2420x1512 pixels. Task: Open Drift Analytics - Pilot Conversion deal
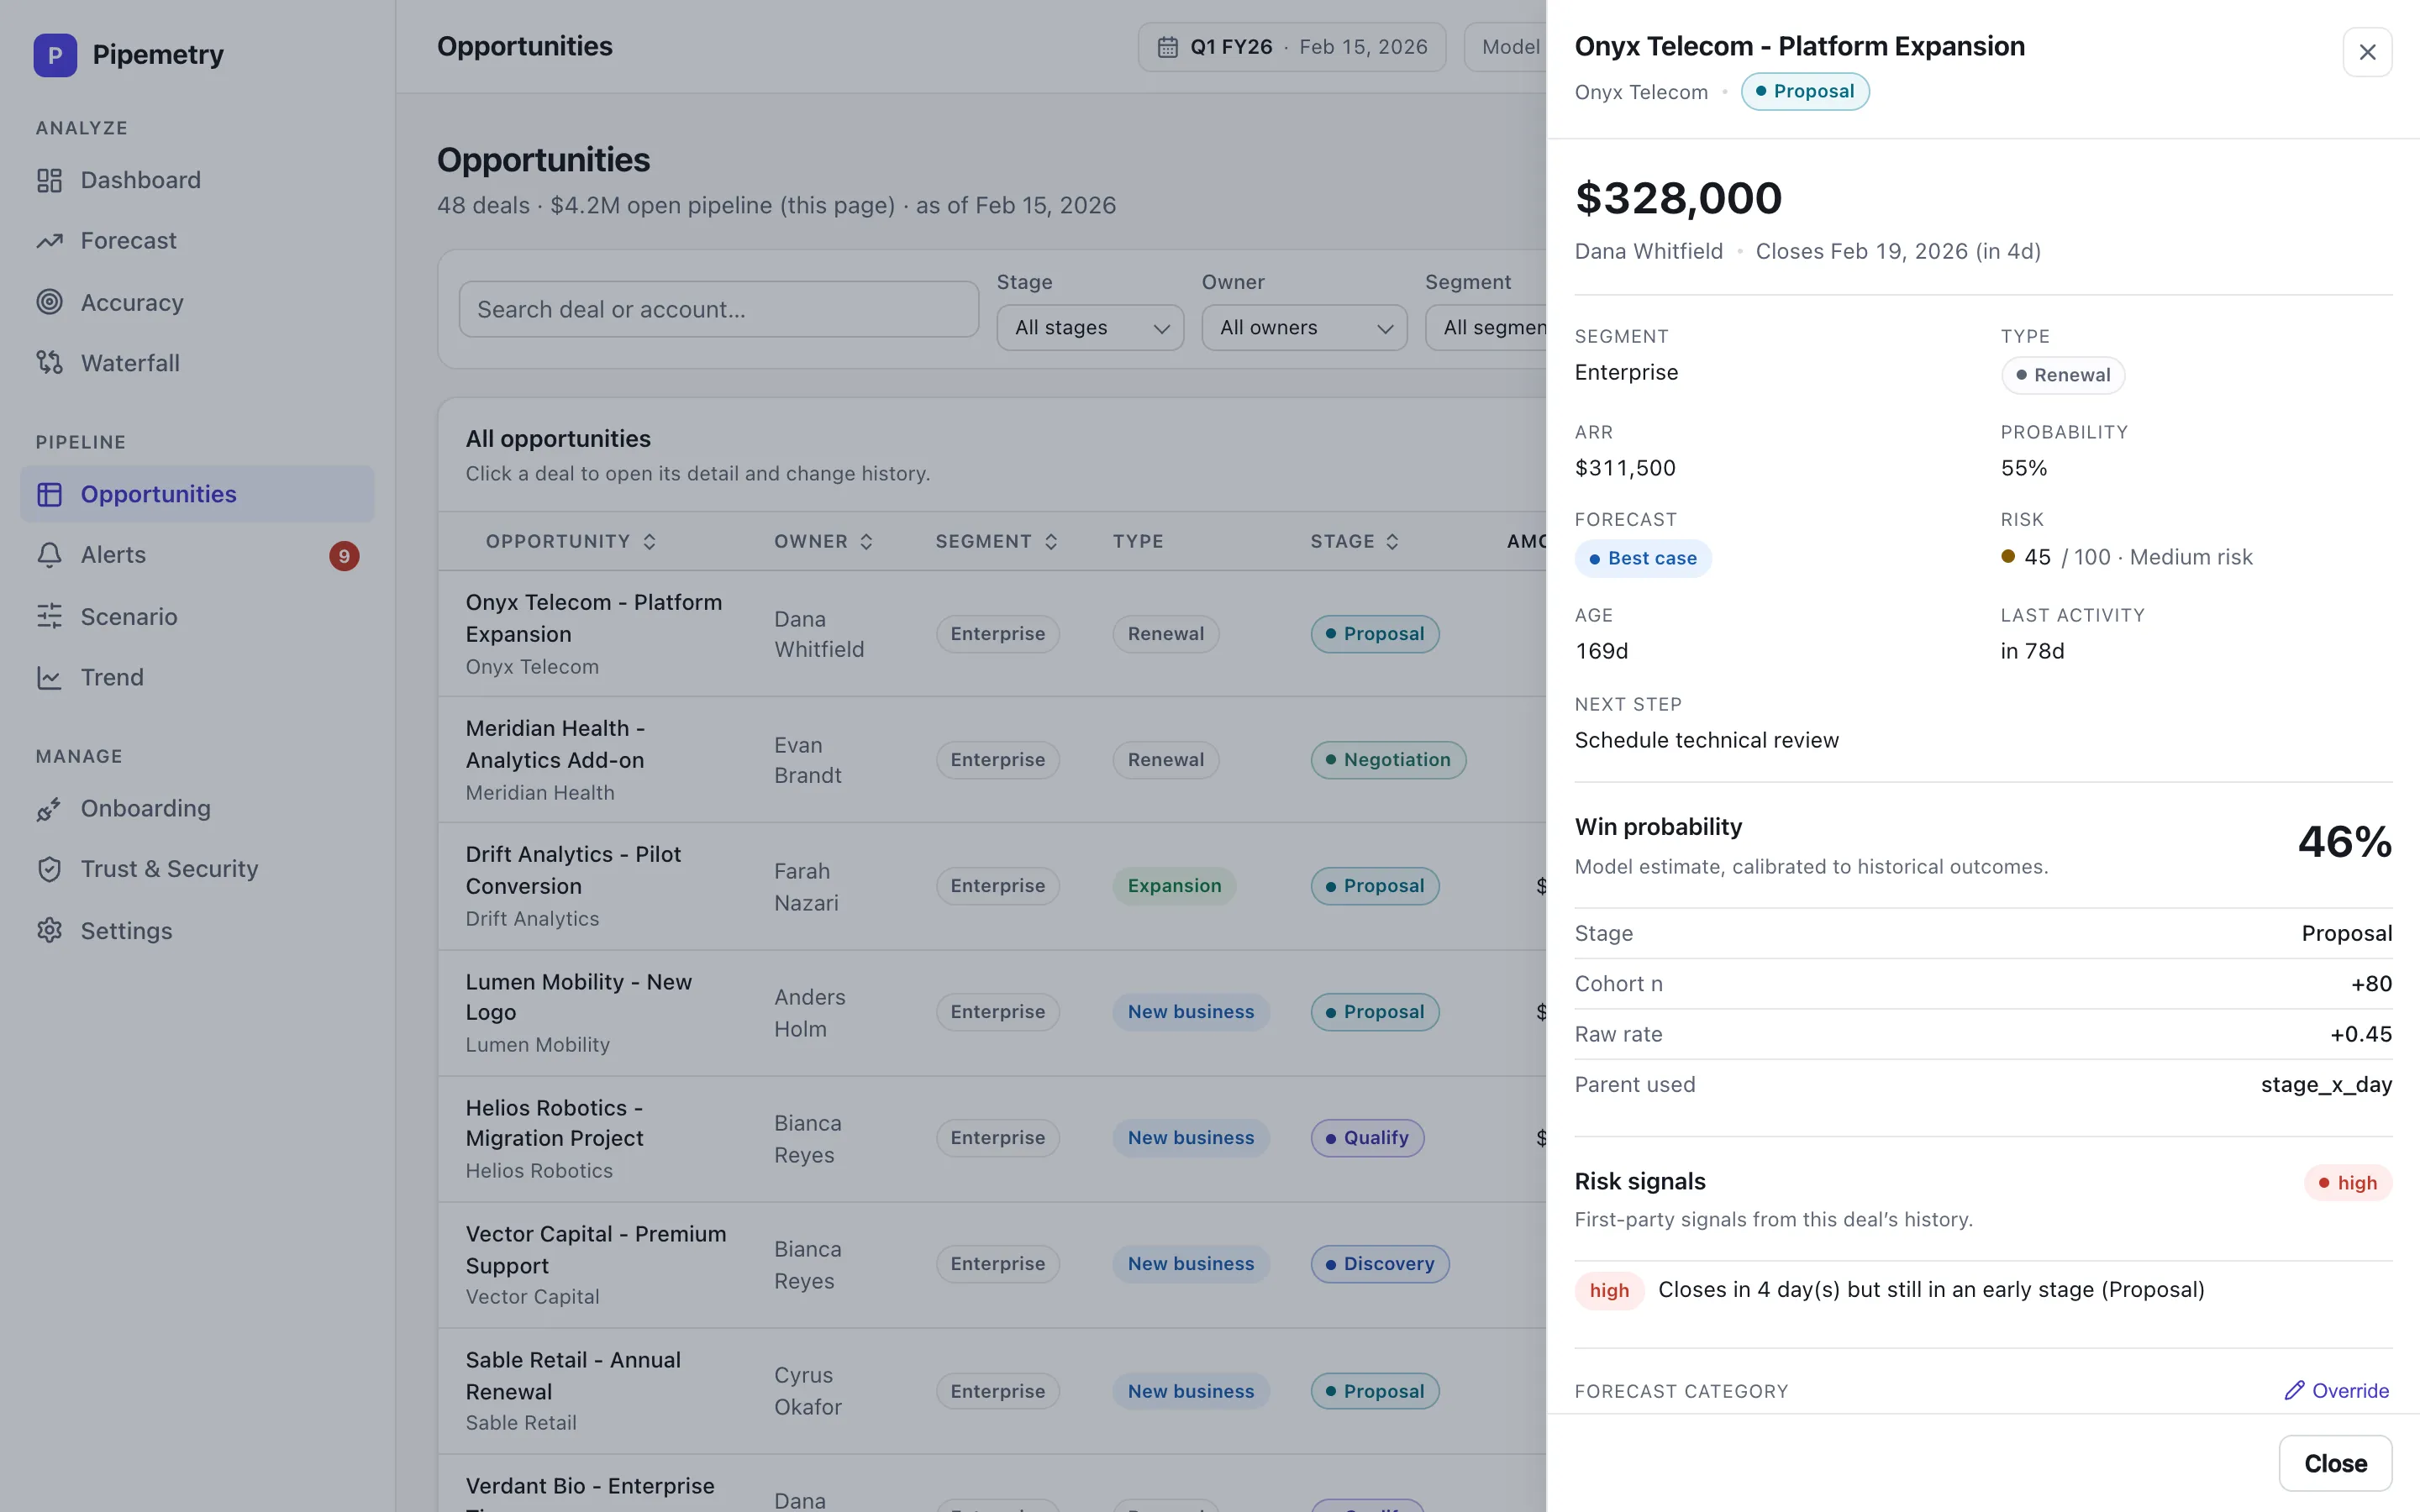tap(992, 886)
